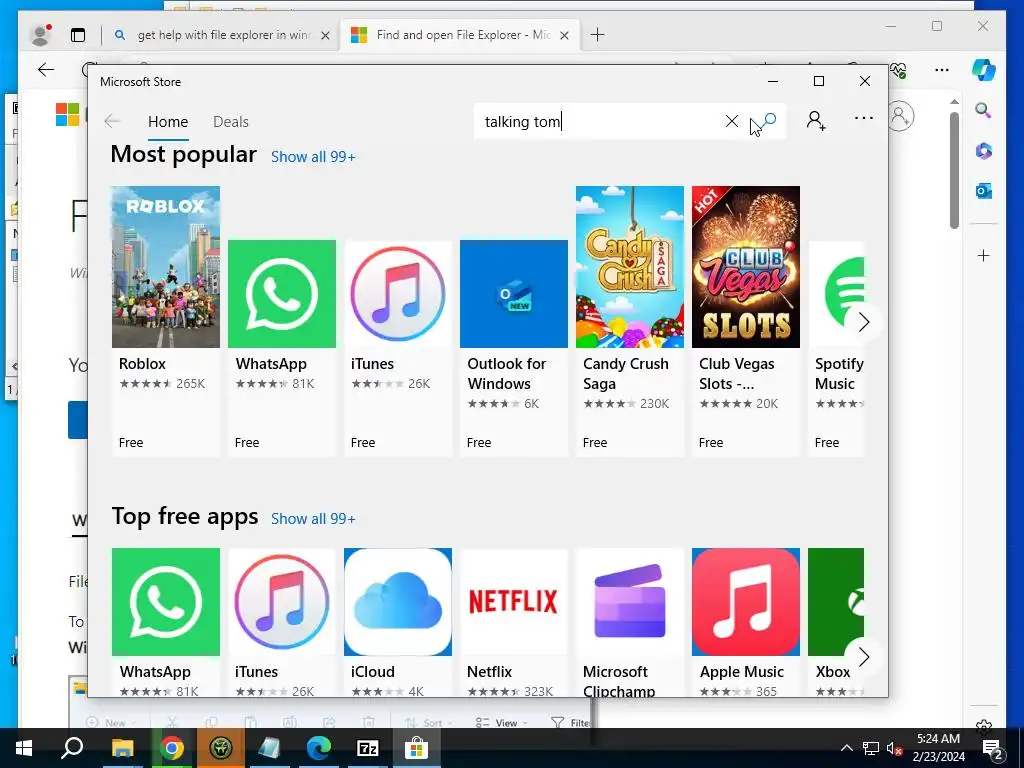
Task: Open the Spotify Music tile
Action: pos(837,347)
